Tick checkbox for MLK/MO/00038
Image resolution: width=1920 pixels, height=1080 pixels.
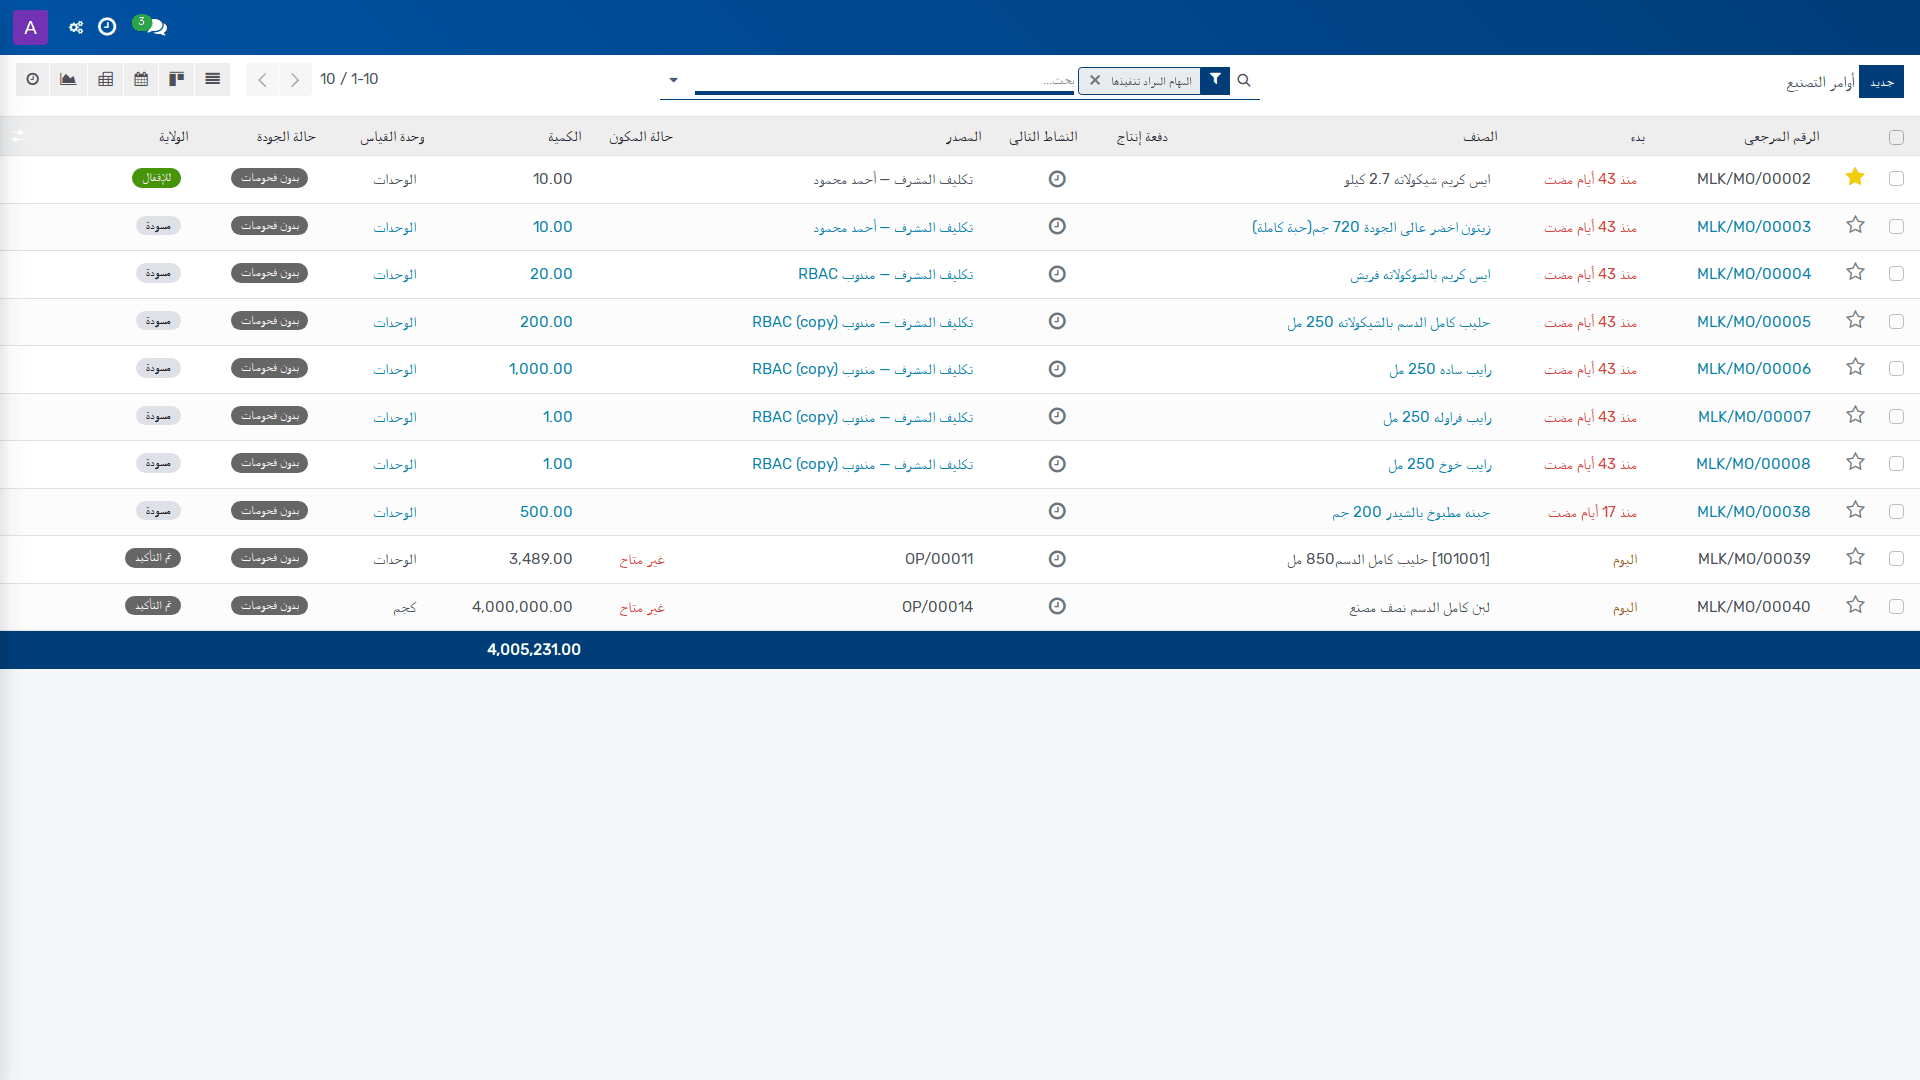pyautogui.click(x=1896, y=512)
